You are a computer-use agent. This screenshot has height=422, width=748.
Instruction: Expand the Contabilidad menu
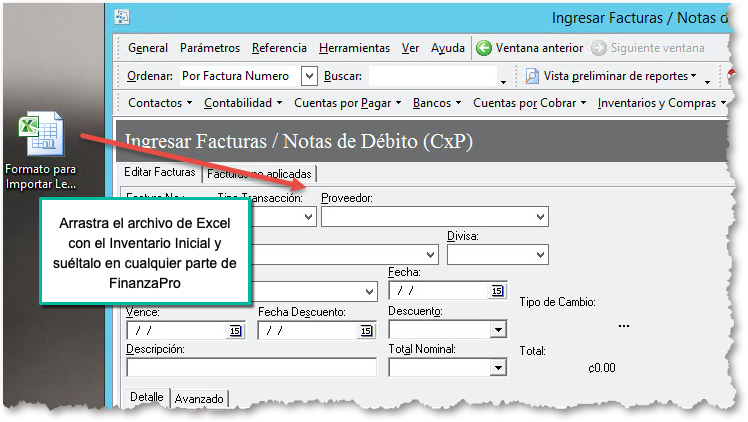tap(243, 103)
